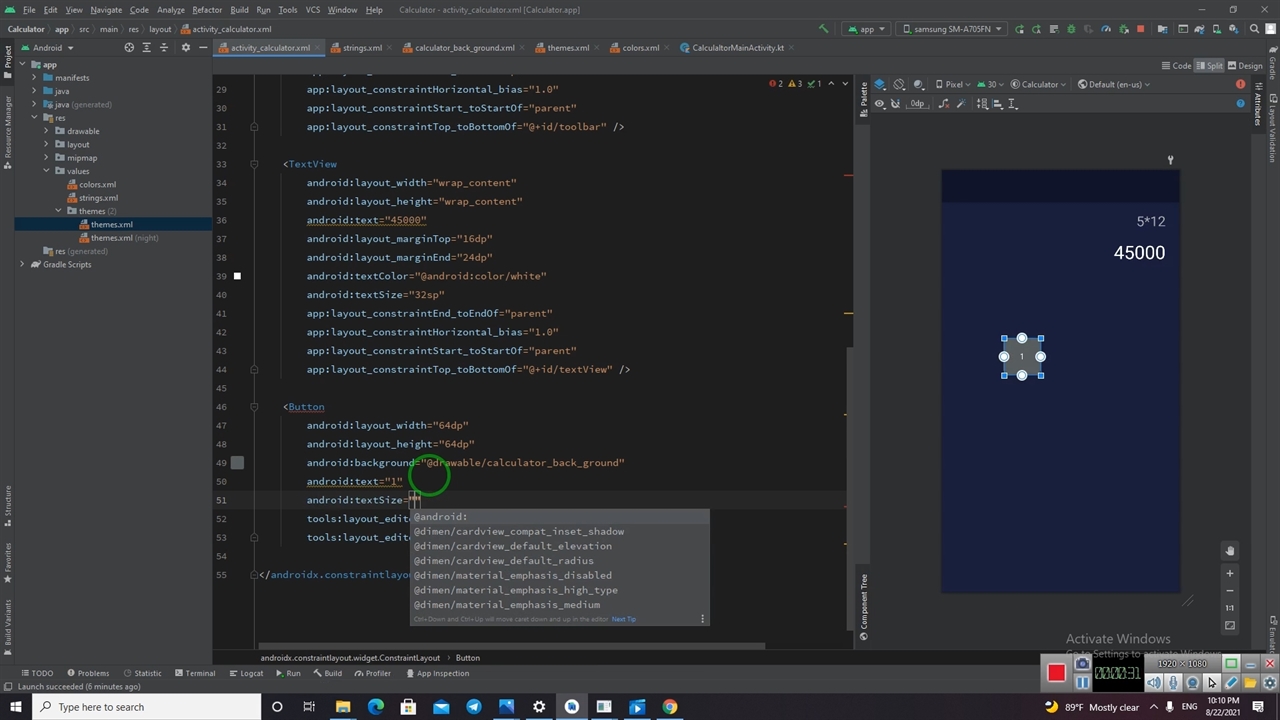Viewport: 1280px width, 720px height.
Task: Open the samsung SM-A705FN device dropdown
Action: pos(951,29)
